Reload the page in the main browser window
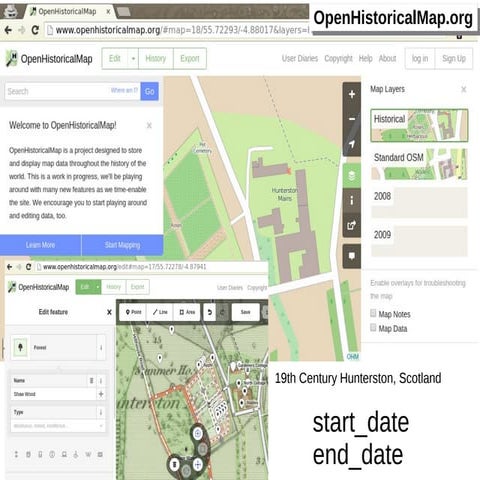480x480 pixels. pyautogui.click(x=35, y=30)
